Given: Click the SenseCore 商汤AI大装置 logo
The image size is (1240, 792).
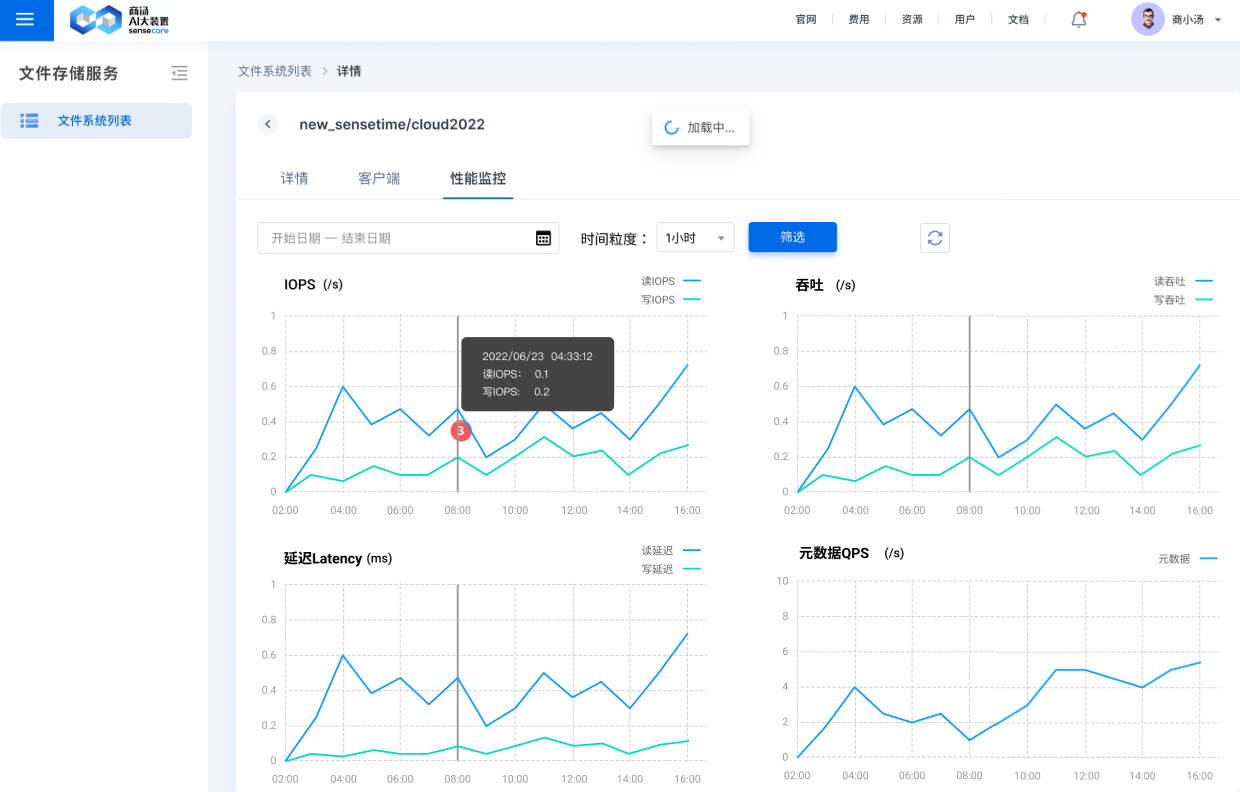Looking at the screenshot, I should tap(118, 20).
